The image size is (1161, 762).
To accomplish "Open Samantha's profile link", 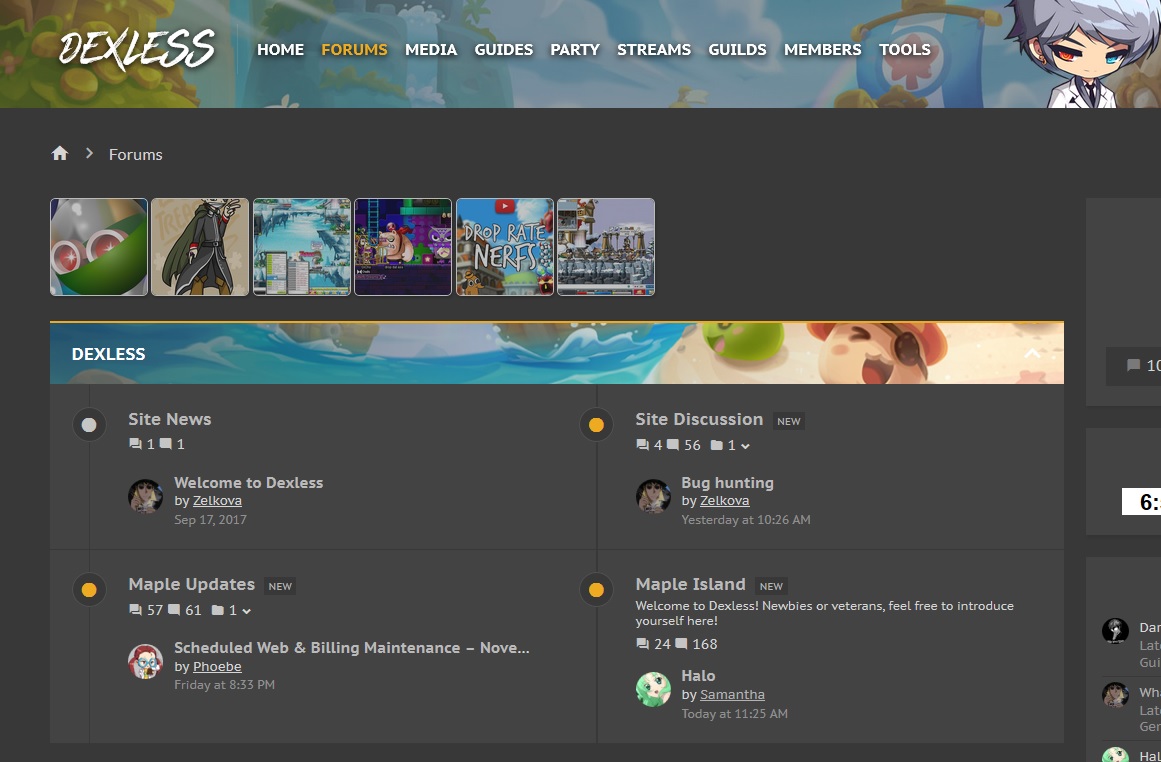I will [732, 695].
